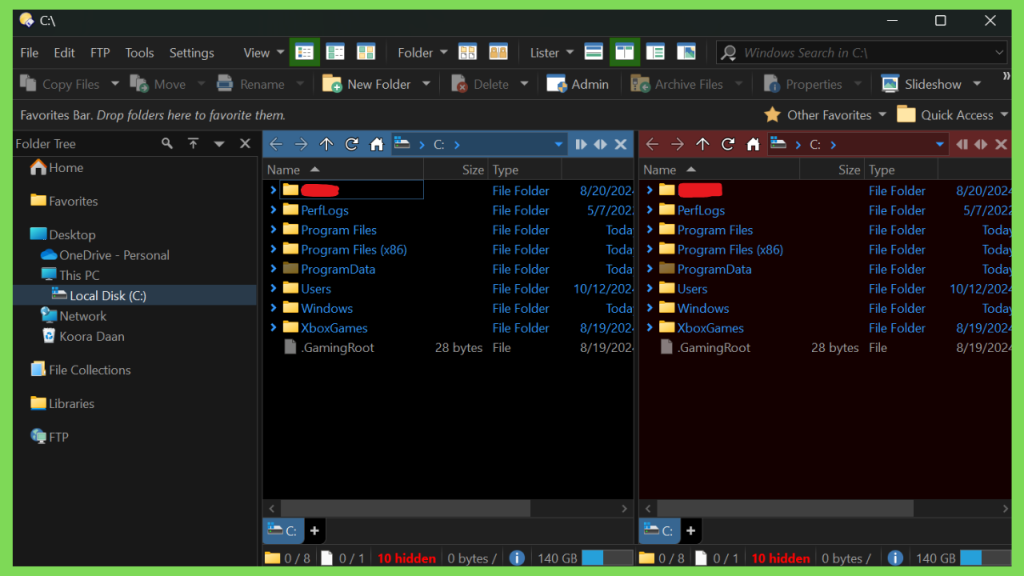
Task: Open the Slideshow dropdown arrow
Action: tap(977, 84)
